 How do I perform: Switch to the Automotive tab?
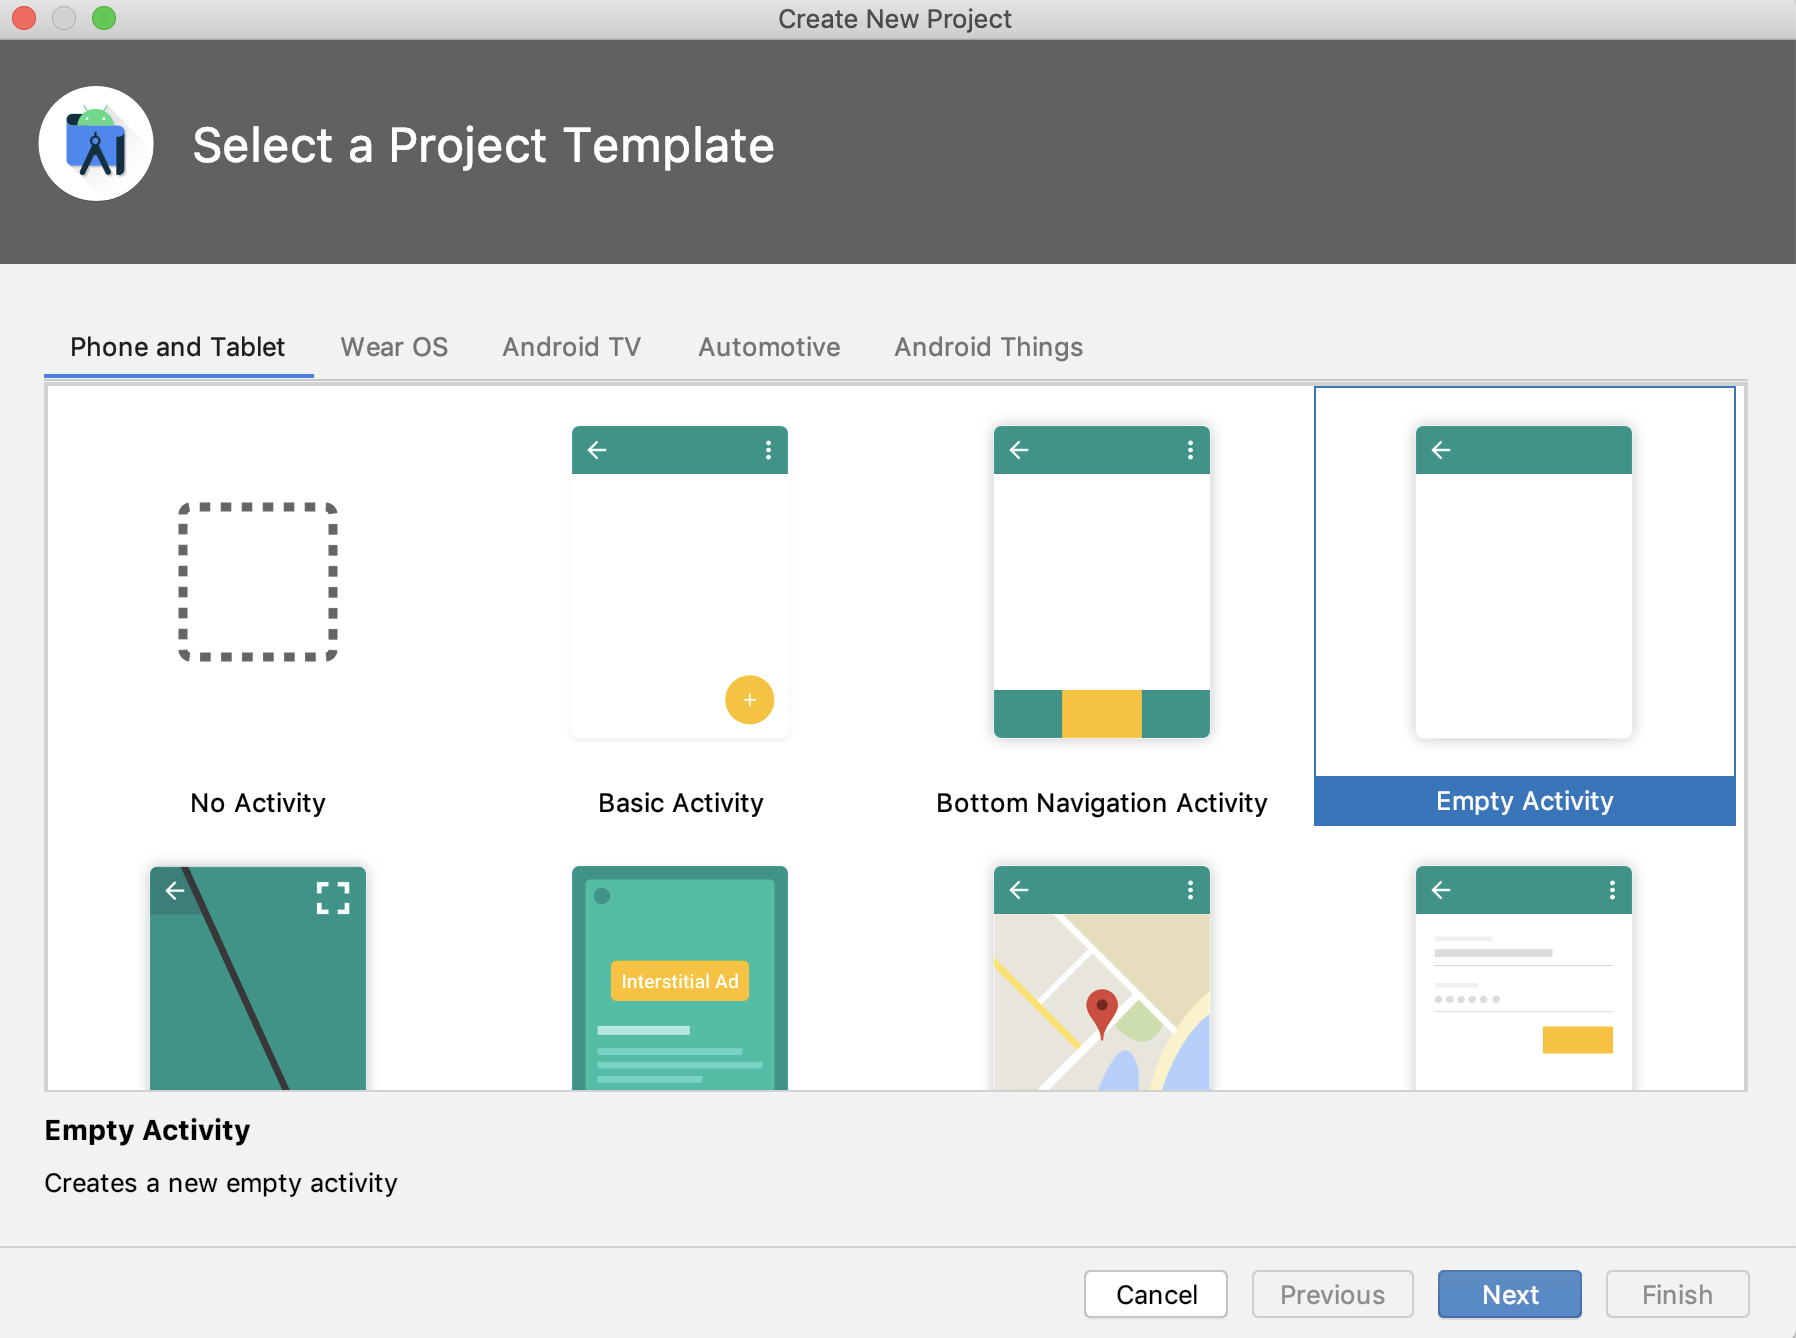click(x=769, y=347)
